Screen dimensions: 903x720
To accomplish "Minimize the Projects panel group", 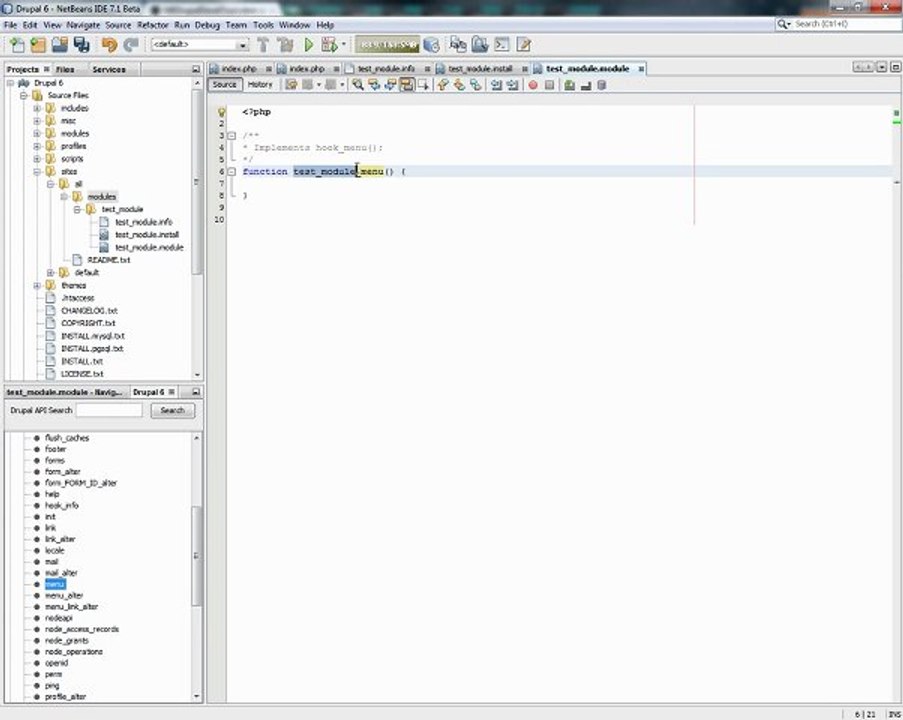I will [196, 69].
